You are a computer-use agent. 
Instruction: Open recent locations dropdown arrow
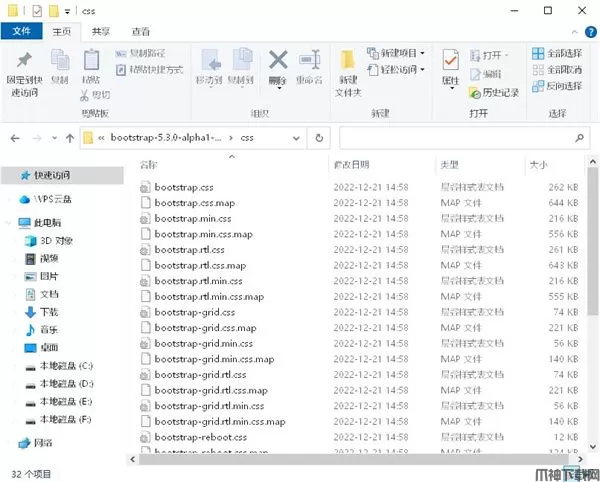coord(54,138)
